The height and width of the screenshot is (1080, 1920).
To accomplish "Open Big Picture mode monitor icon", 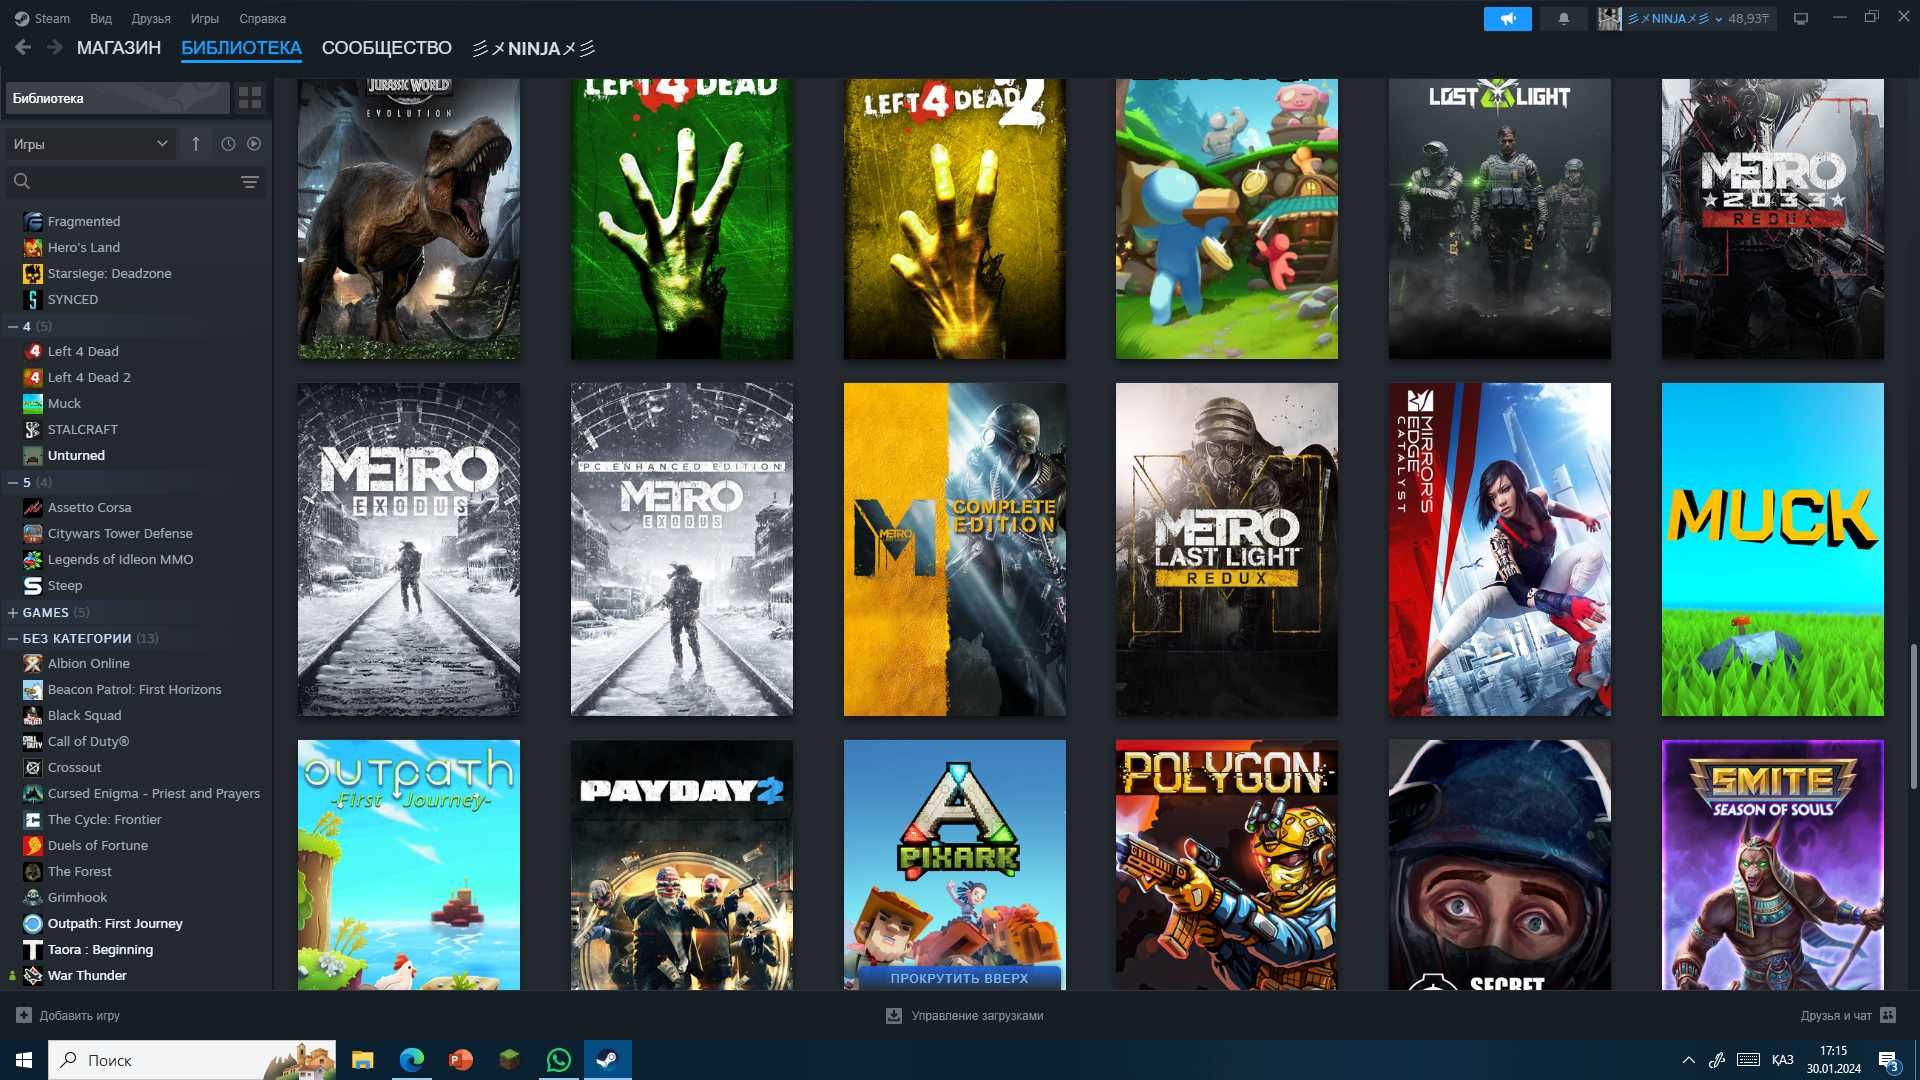I will (x=1800, y=18).
